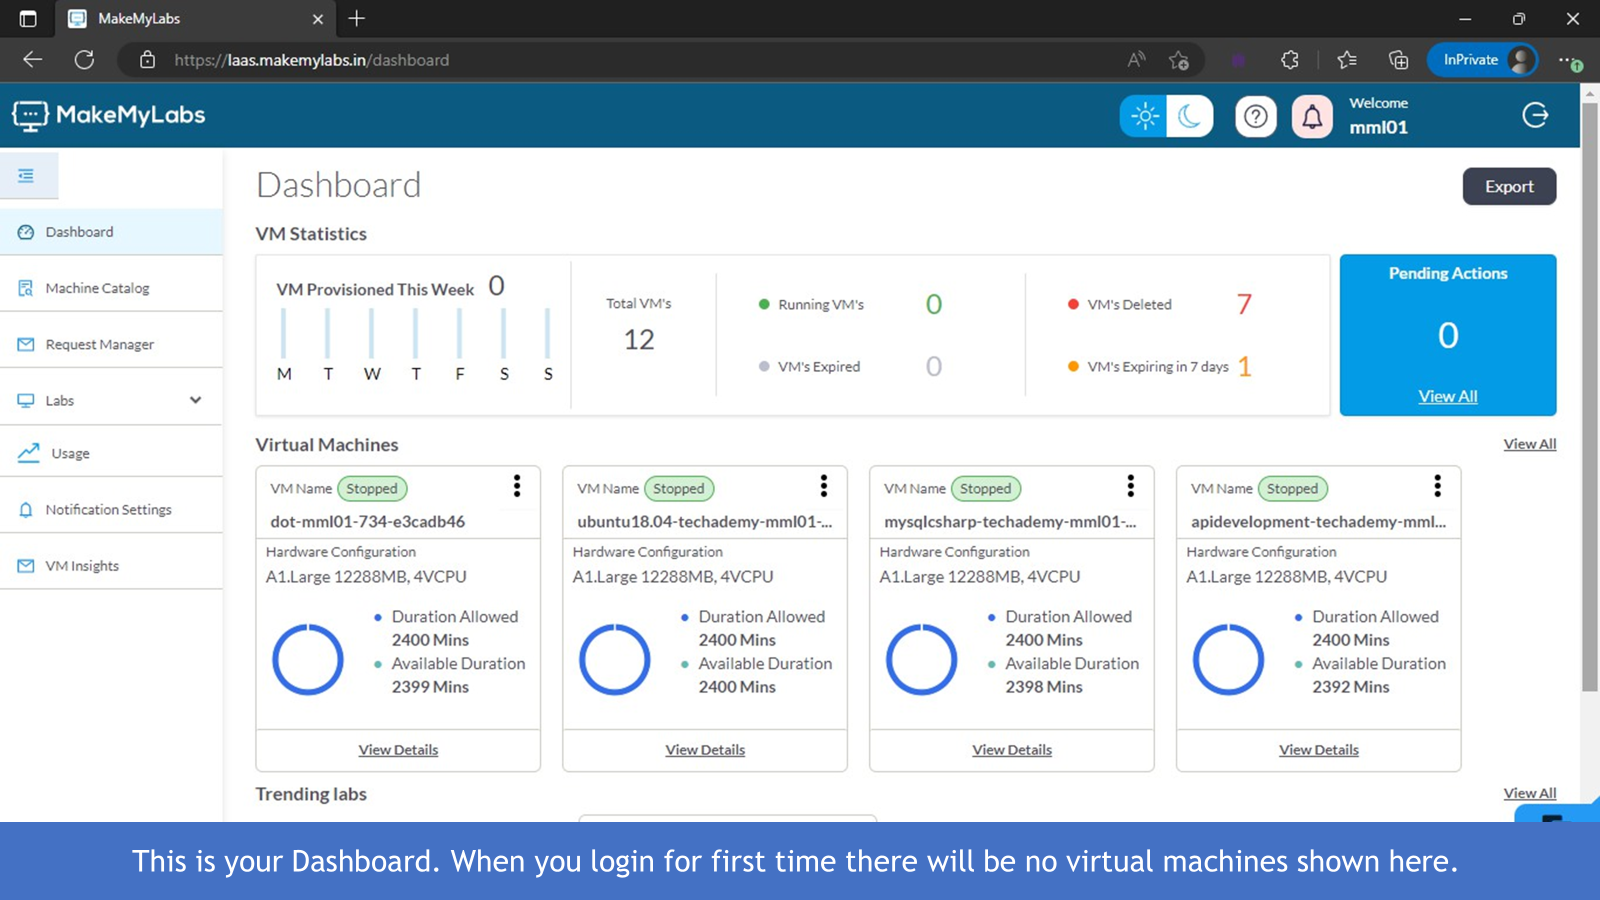
Task: Switch to dark mode moon icon
Action: (1190, 116)
